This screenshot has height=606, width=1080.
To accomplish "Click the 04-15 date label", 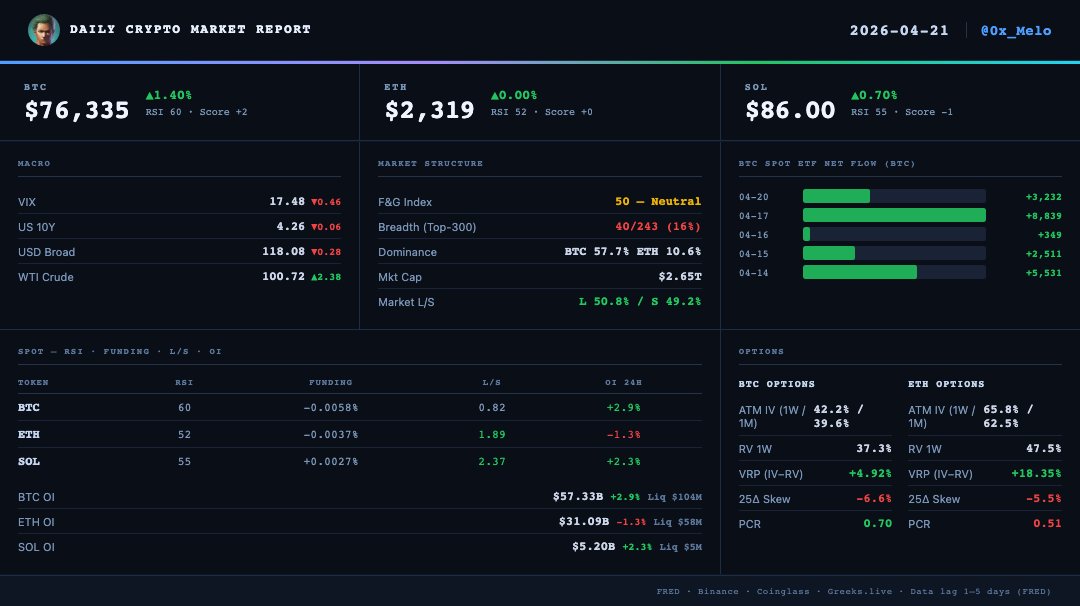I will point(754,253).
